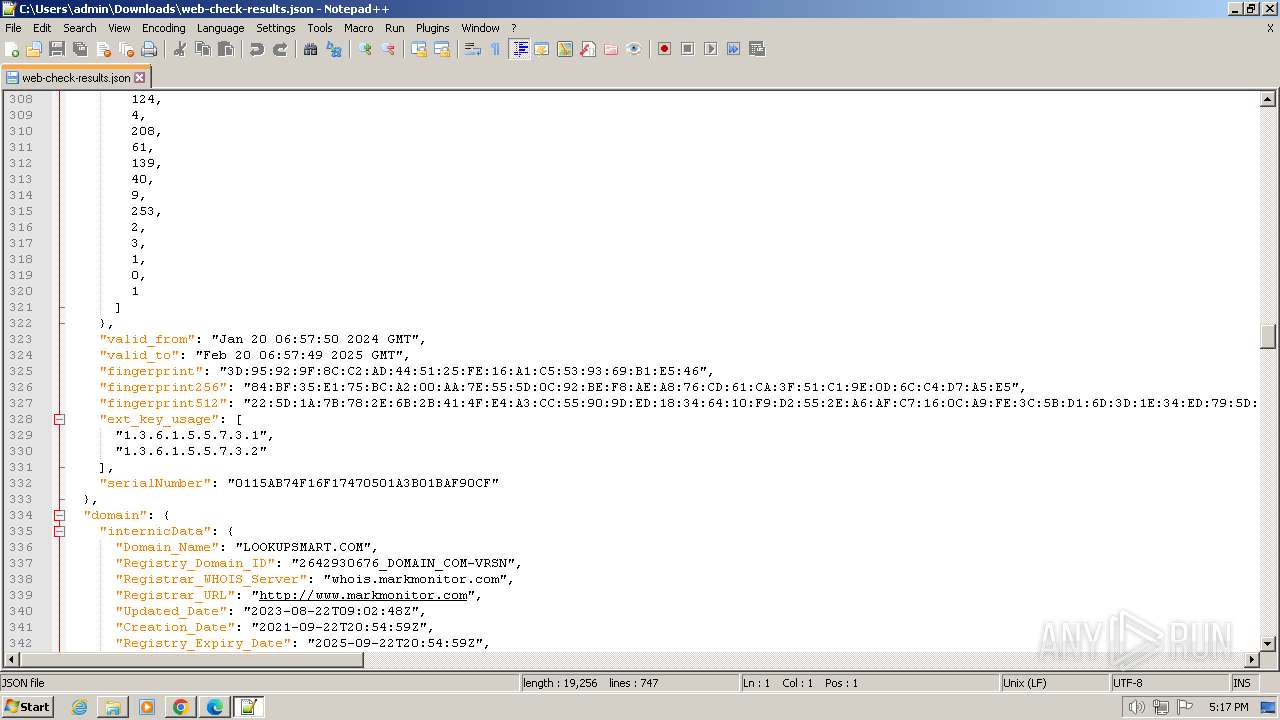
Task: Click the vertical scrollbar thumb
Action: click(1268, 337)
